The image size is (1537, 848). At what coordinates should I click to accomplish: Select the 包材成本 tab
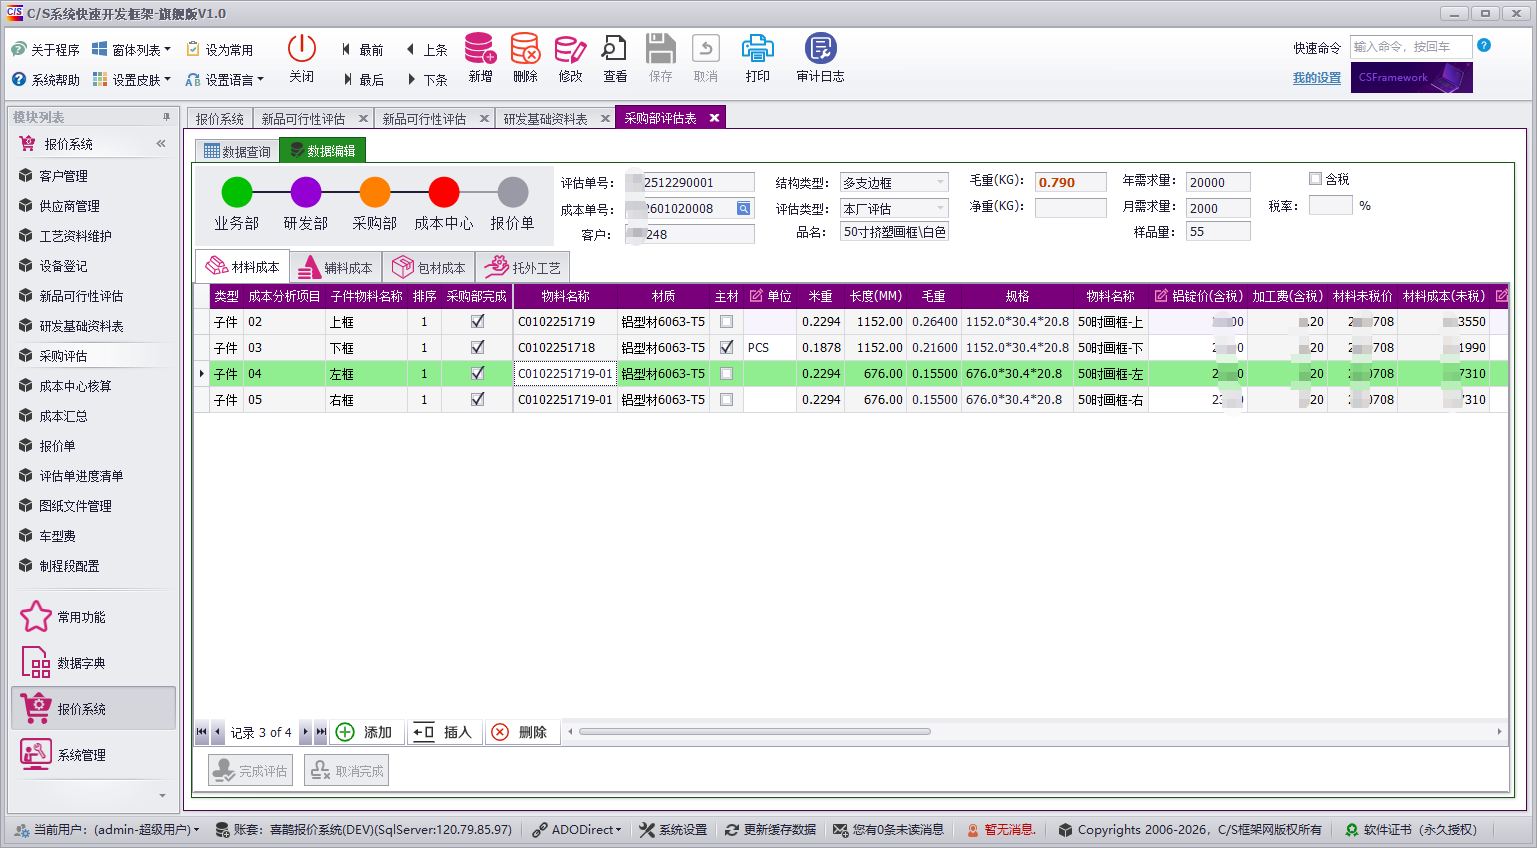[x=430, y=268]
